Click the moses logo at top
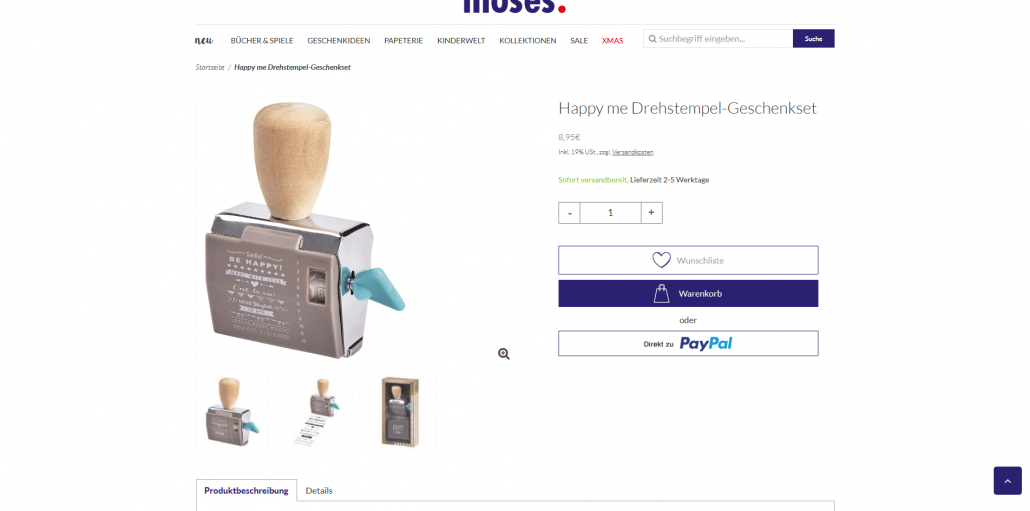The height and width of the screenshot is (511, 1030). (514, 7)
